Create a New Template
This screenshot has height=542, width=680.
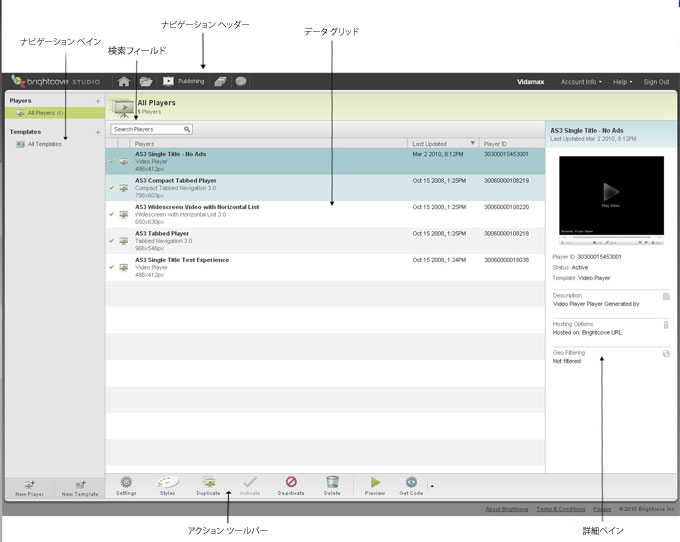(80, 488)
